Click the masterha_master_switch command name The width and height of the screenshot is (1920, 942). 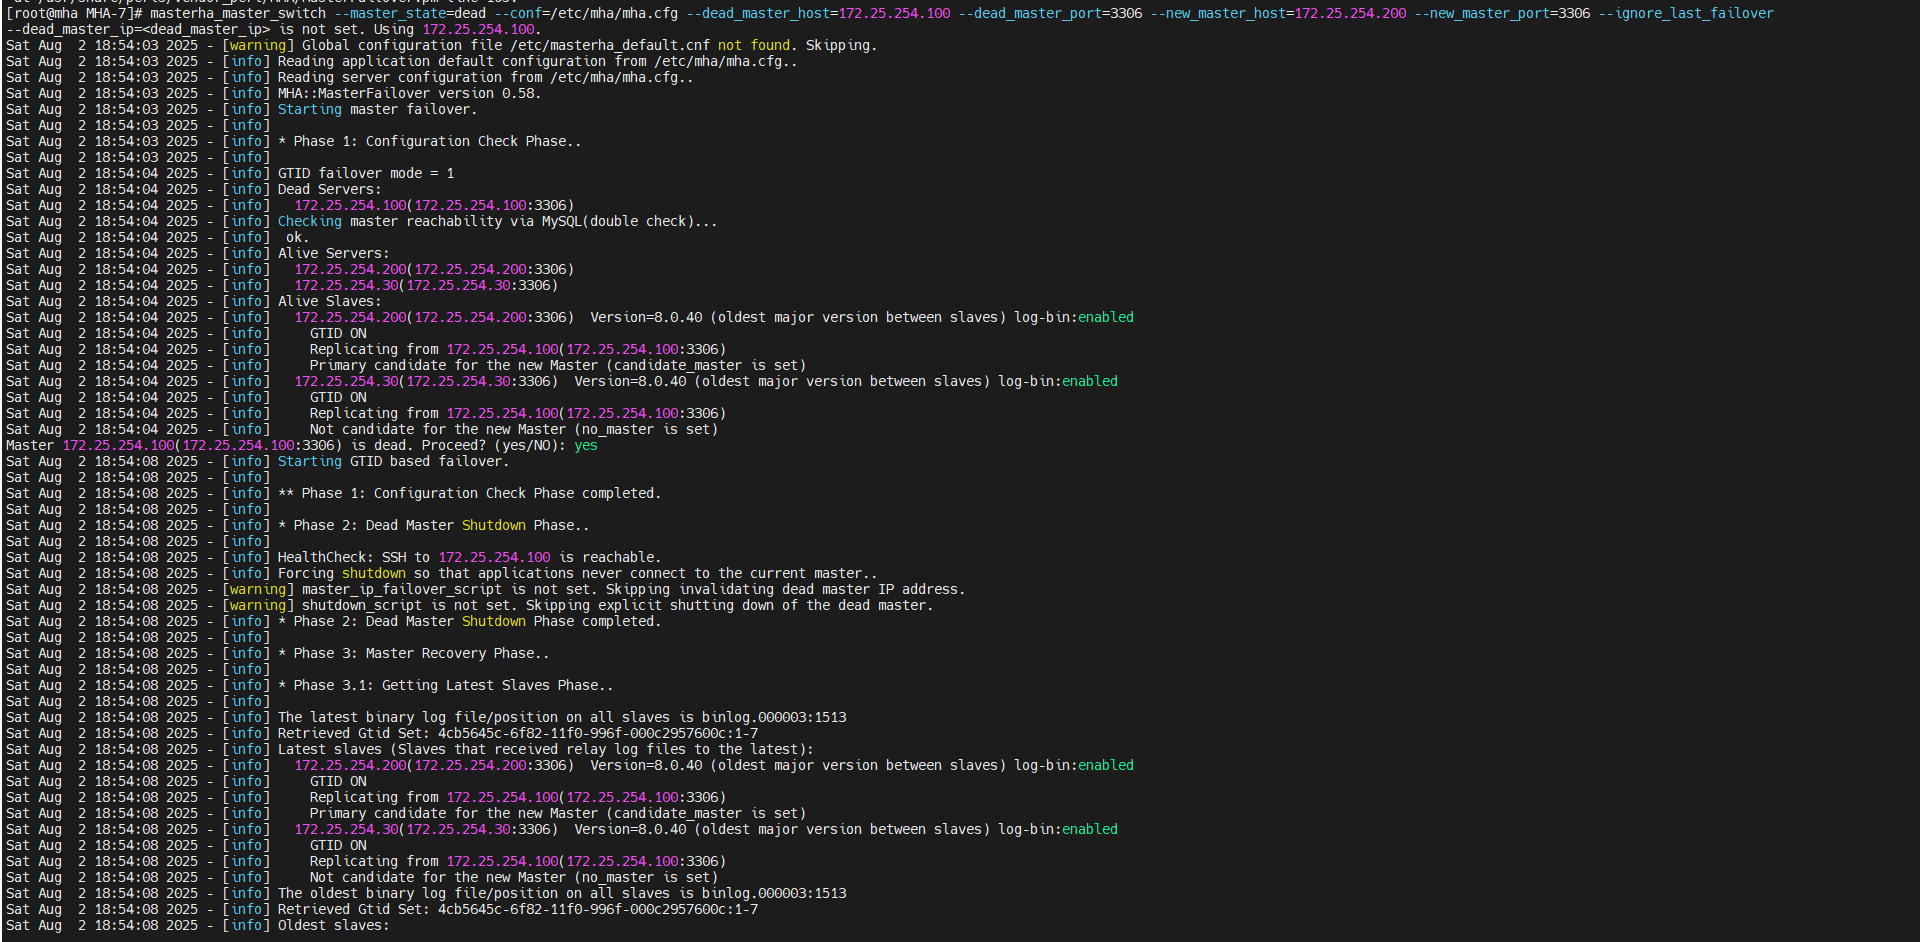pyautogui.click(x=238, y=13)
